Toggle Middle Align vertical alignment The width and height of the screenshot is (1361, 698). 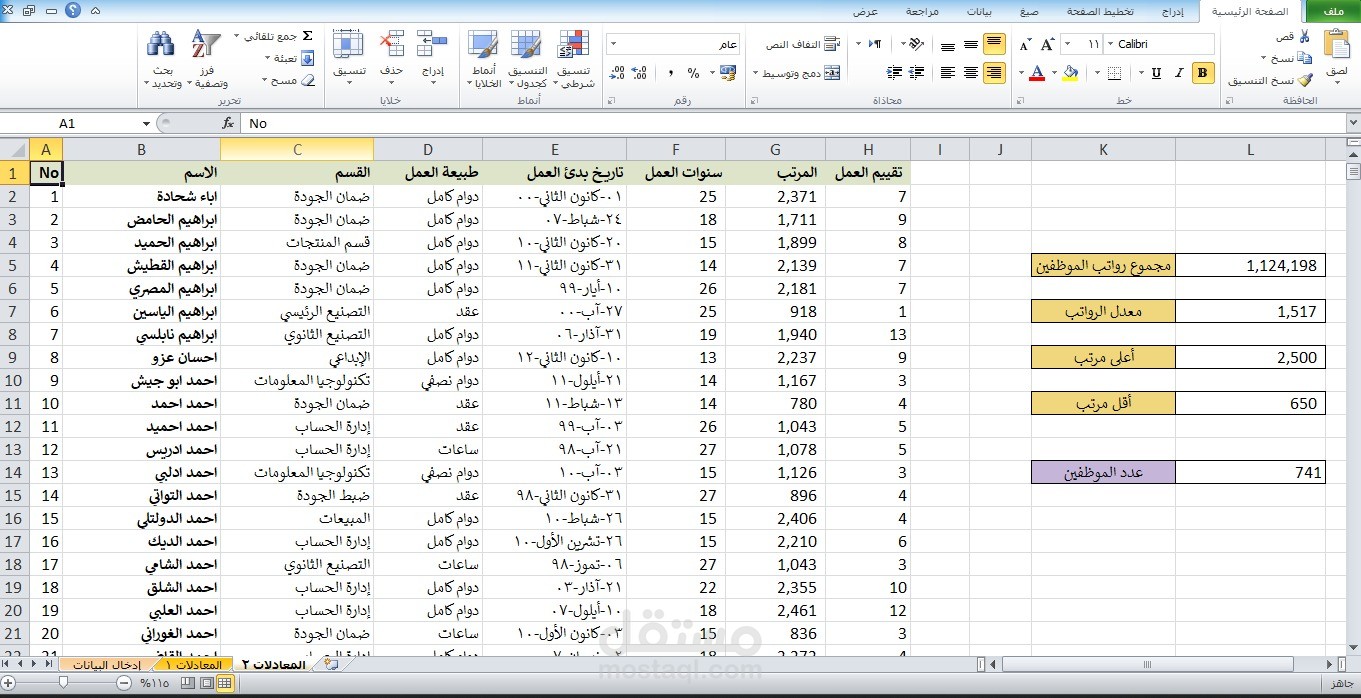point(972,44)
